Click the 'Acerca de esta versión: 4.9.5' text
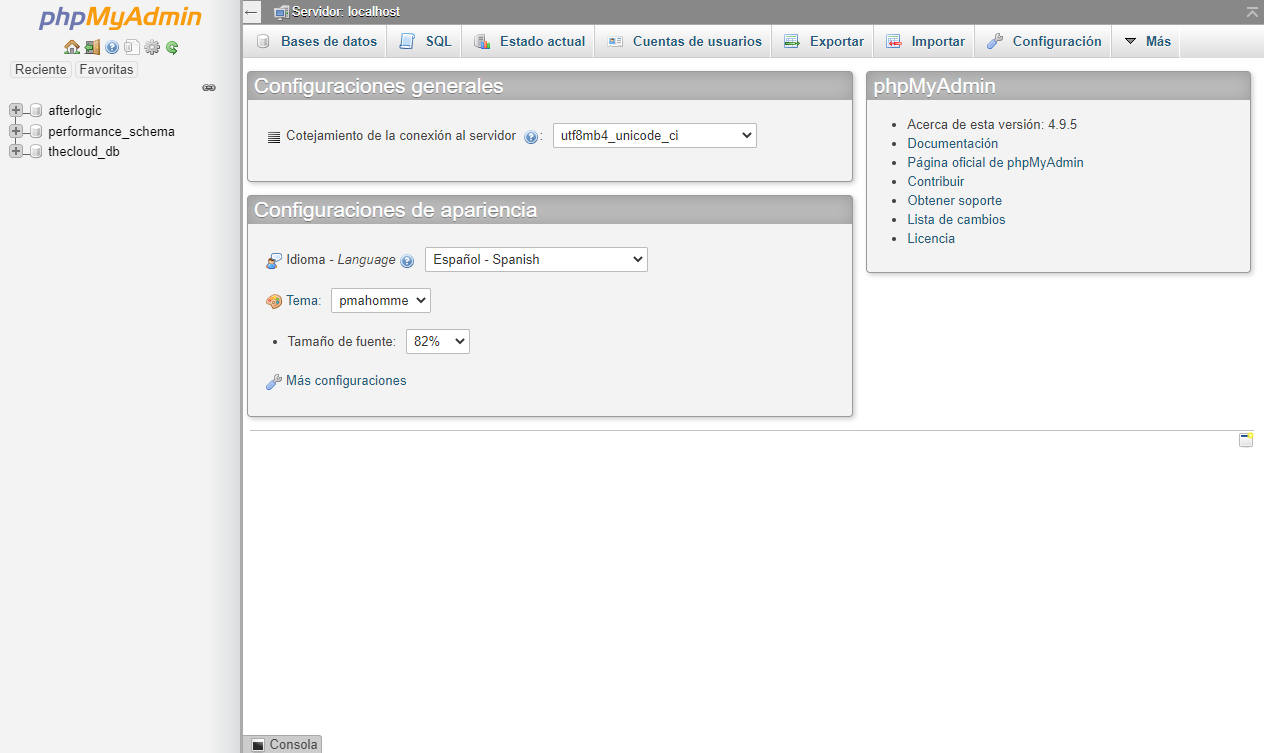Image resolution: width=1264 pixels, height=753 pixels. (x=992, y=125)
